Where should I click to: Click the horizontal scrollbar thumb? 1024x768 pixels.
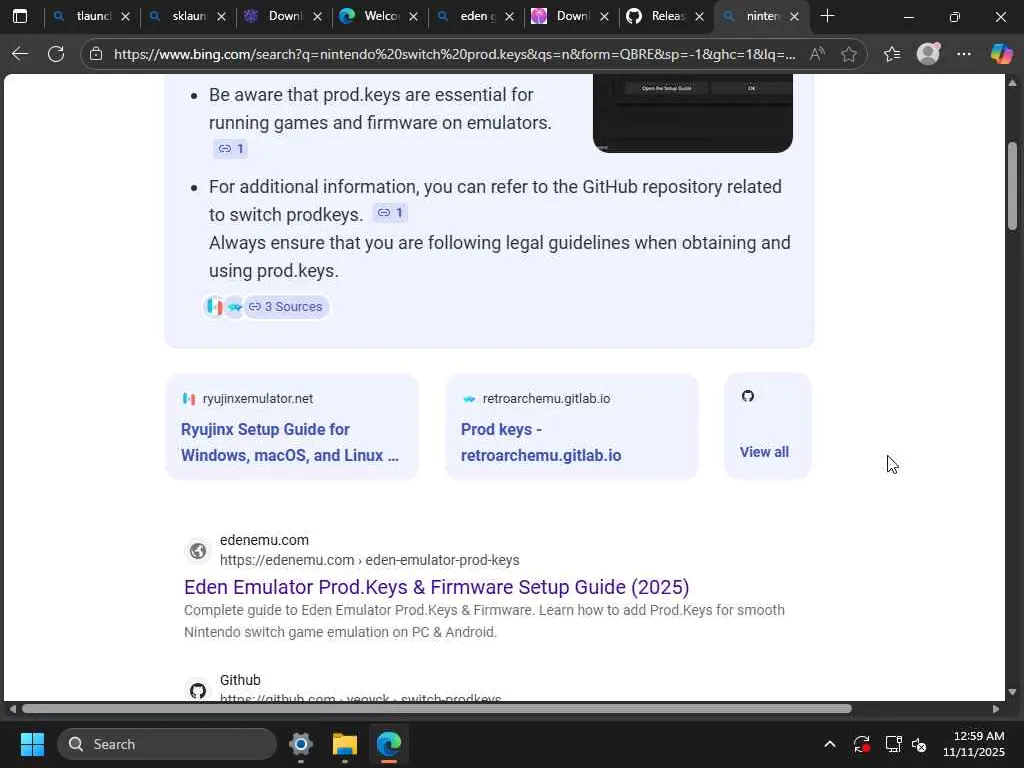(x=437, y=709)
